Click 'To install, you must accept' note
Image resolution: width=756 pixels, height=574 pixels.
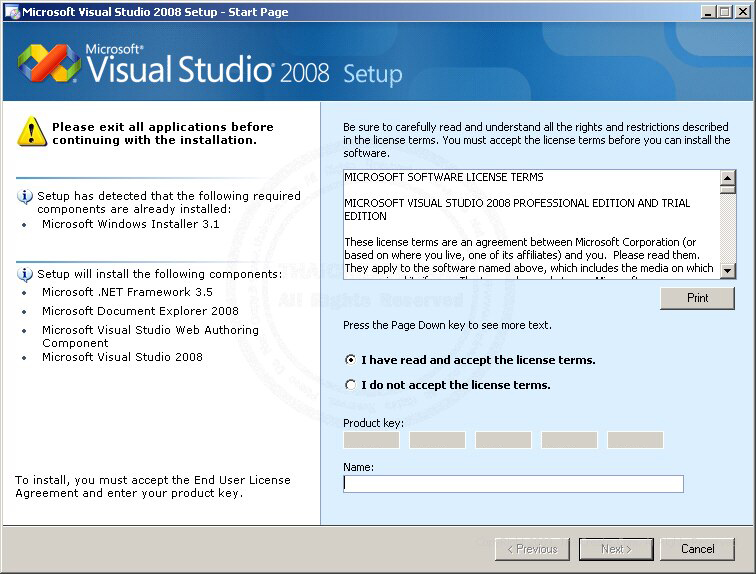point(153,486)
